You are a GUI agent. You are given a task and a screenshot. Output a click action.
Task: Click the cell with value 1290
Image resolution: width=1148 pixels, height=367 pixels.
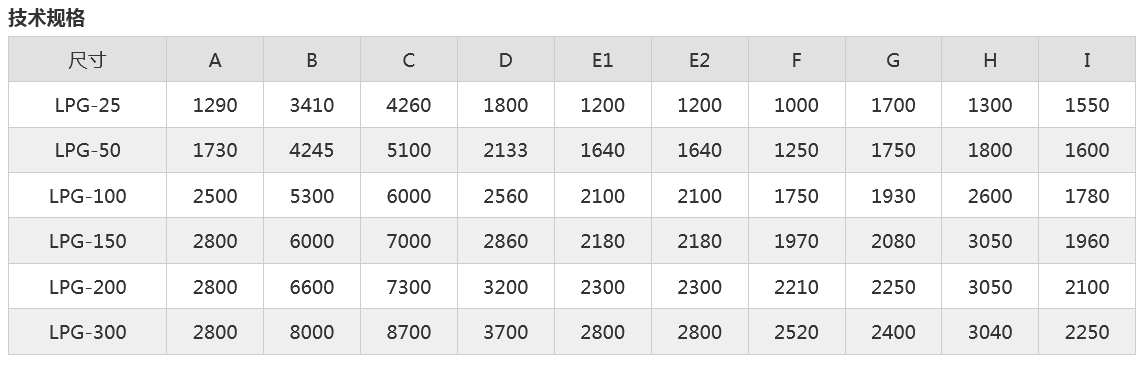[x=215, y=105]
